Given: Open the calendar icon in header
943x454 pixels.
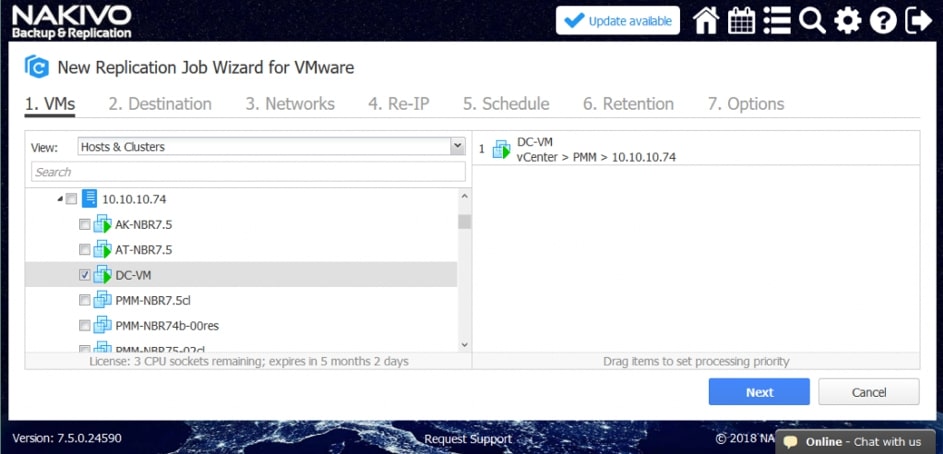Looking at the screenshot, I should pos(742,21).
